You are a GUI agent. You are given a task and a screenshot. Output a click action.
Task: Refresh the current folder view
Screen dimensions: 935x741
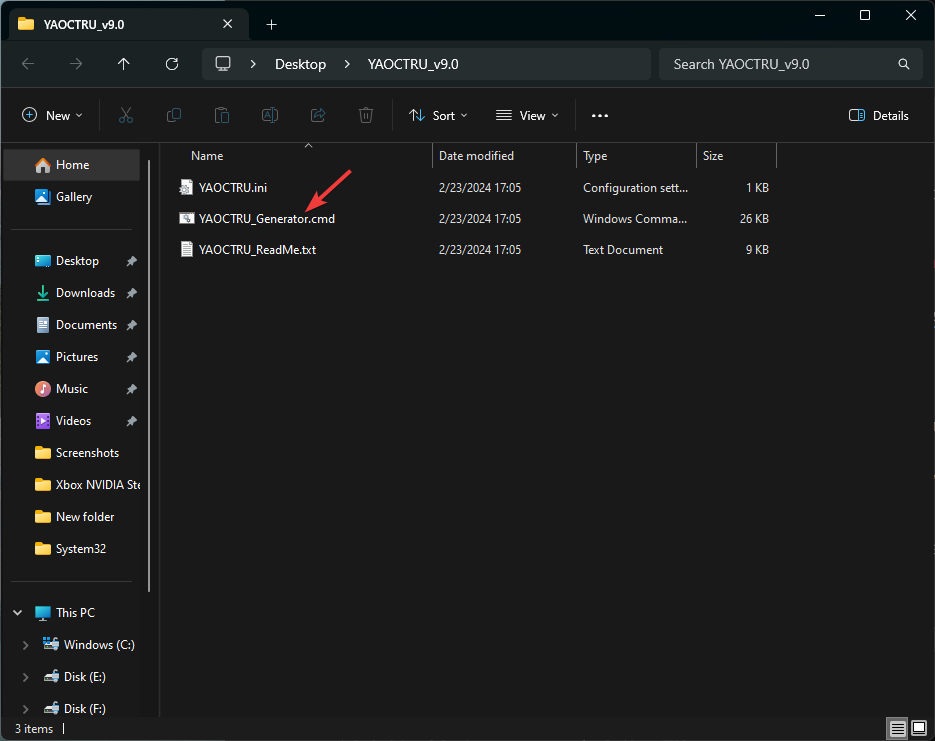(172, 64)
